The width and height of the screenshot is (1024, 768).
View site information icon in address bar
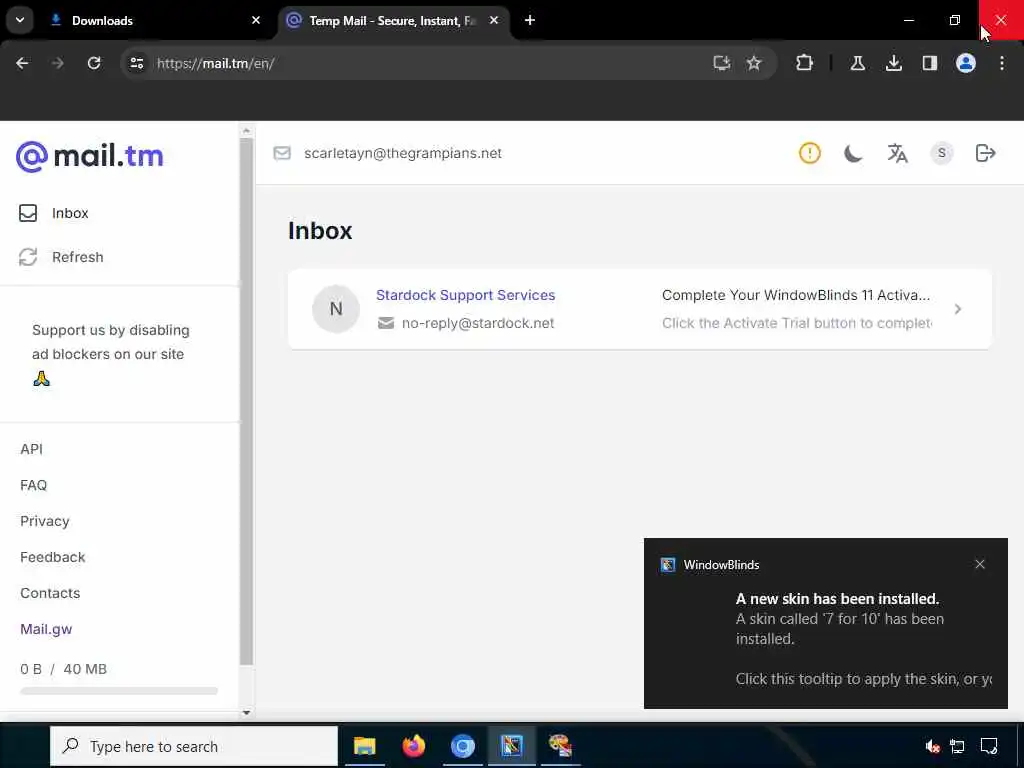(x=136, y=63)
